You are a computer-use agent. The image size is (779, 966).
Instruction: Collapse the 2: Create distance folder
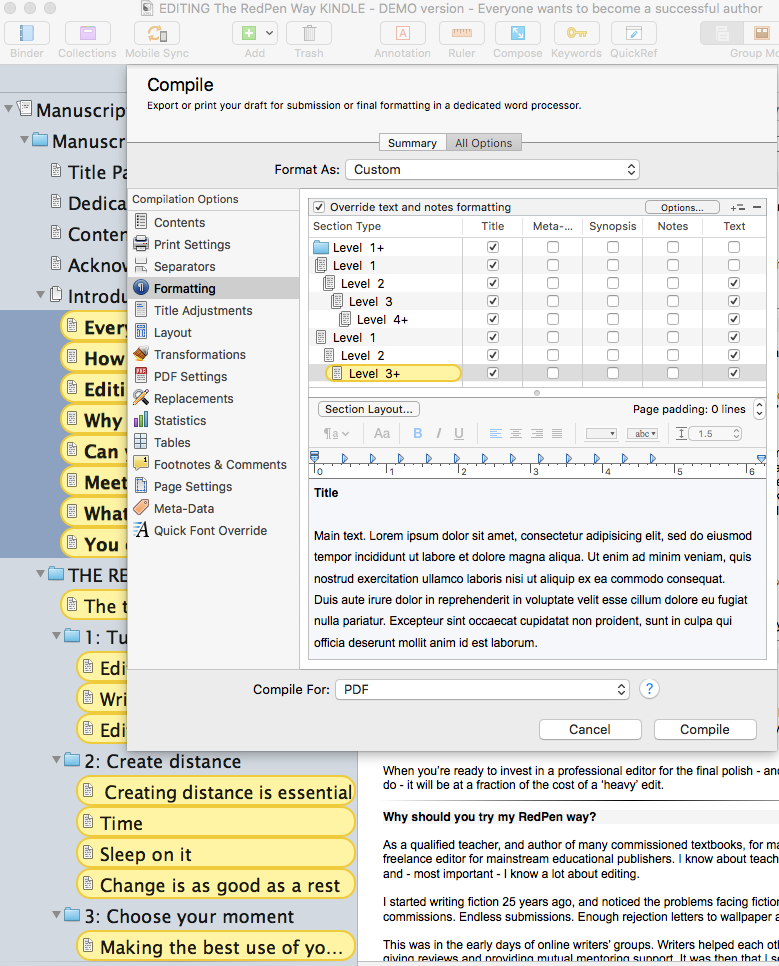[57, 760]
